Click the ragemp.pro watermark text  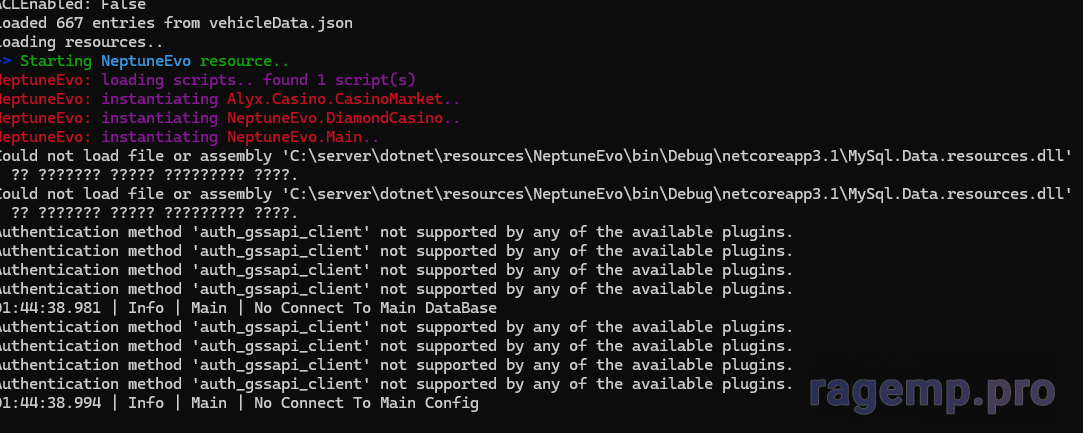(932, 392)
